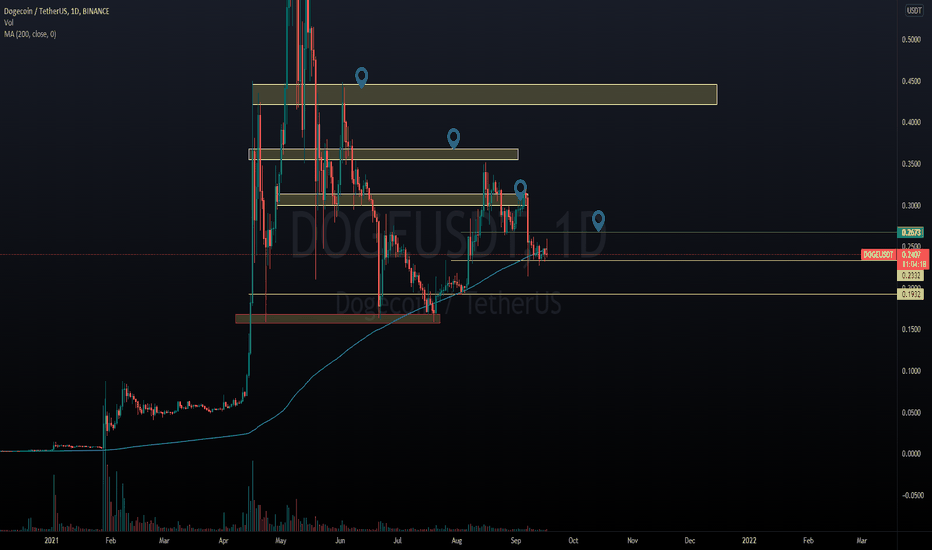932x550 pixels.
Task: Open the USDT currency button
Action: click(x=914, y=10)
